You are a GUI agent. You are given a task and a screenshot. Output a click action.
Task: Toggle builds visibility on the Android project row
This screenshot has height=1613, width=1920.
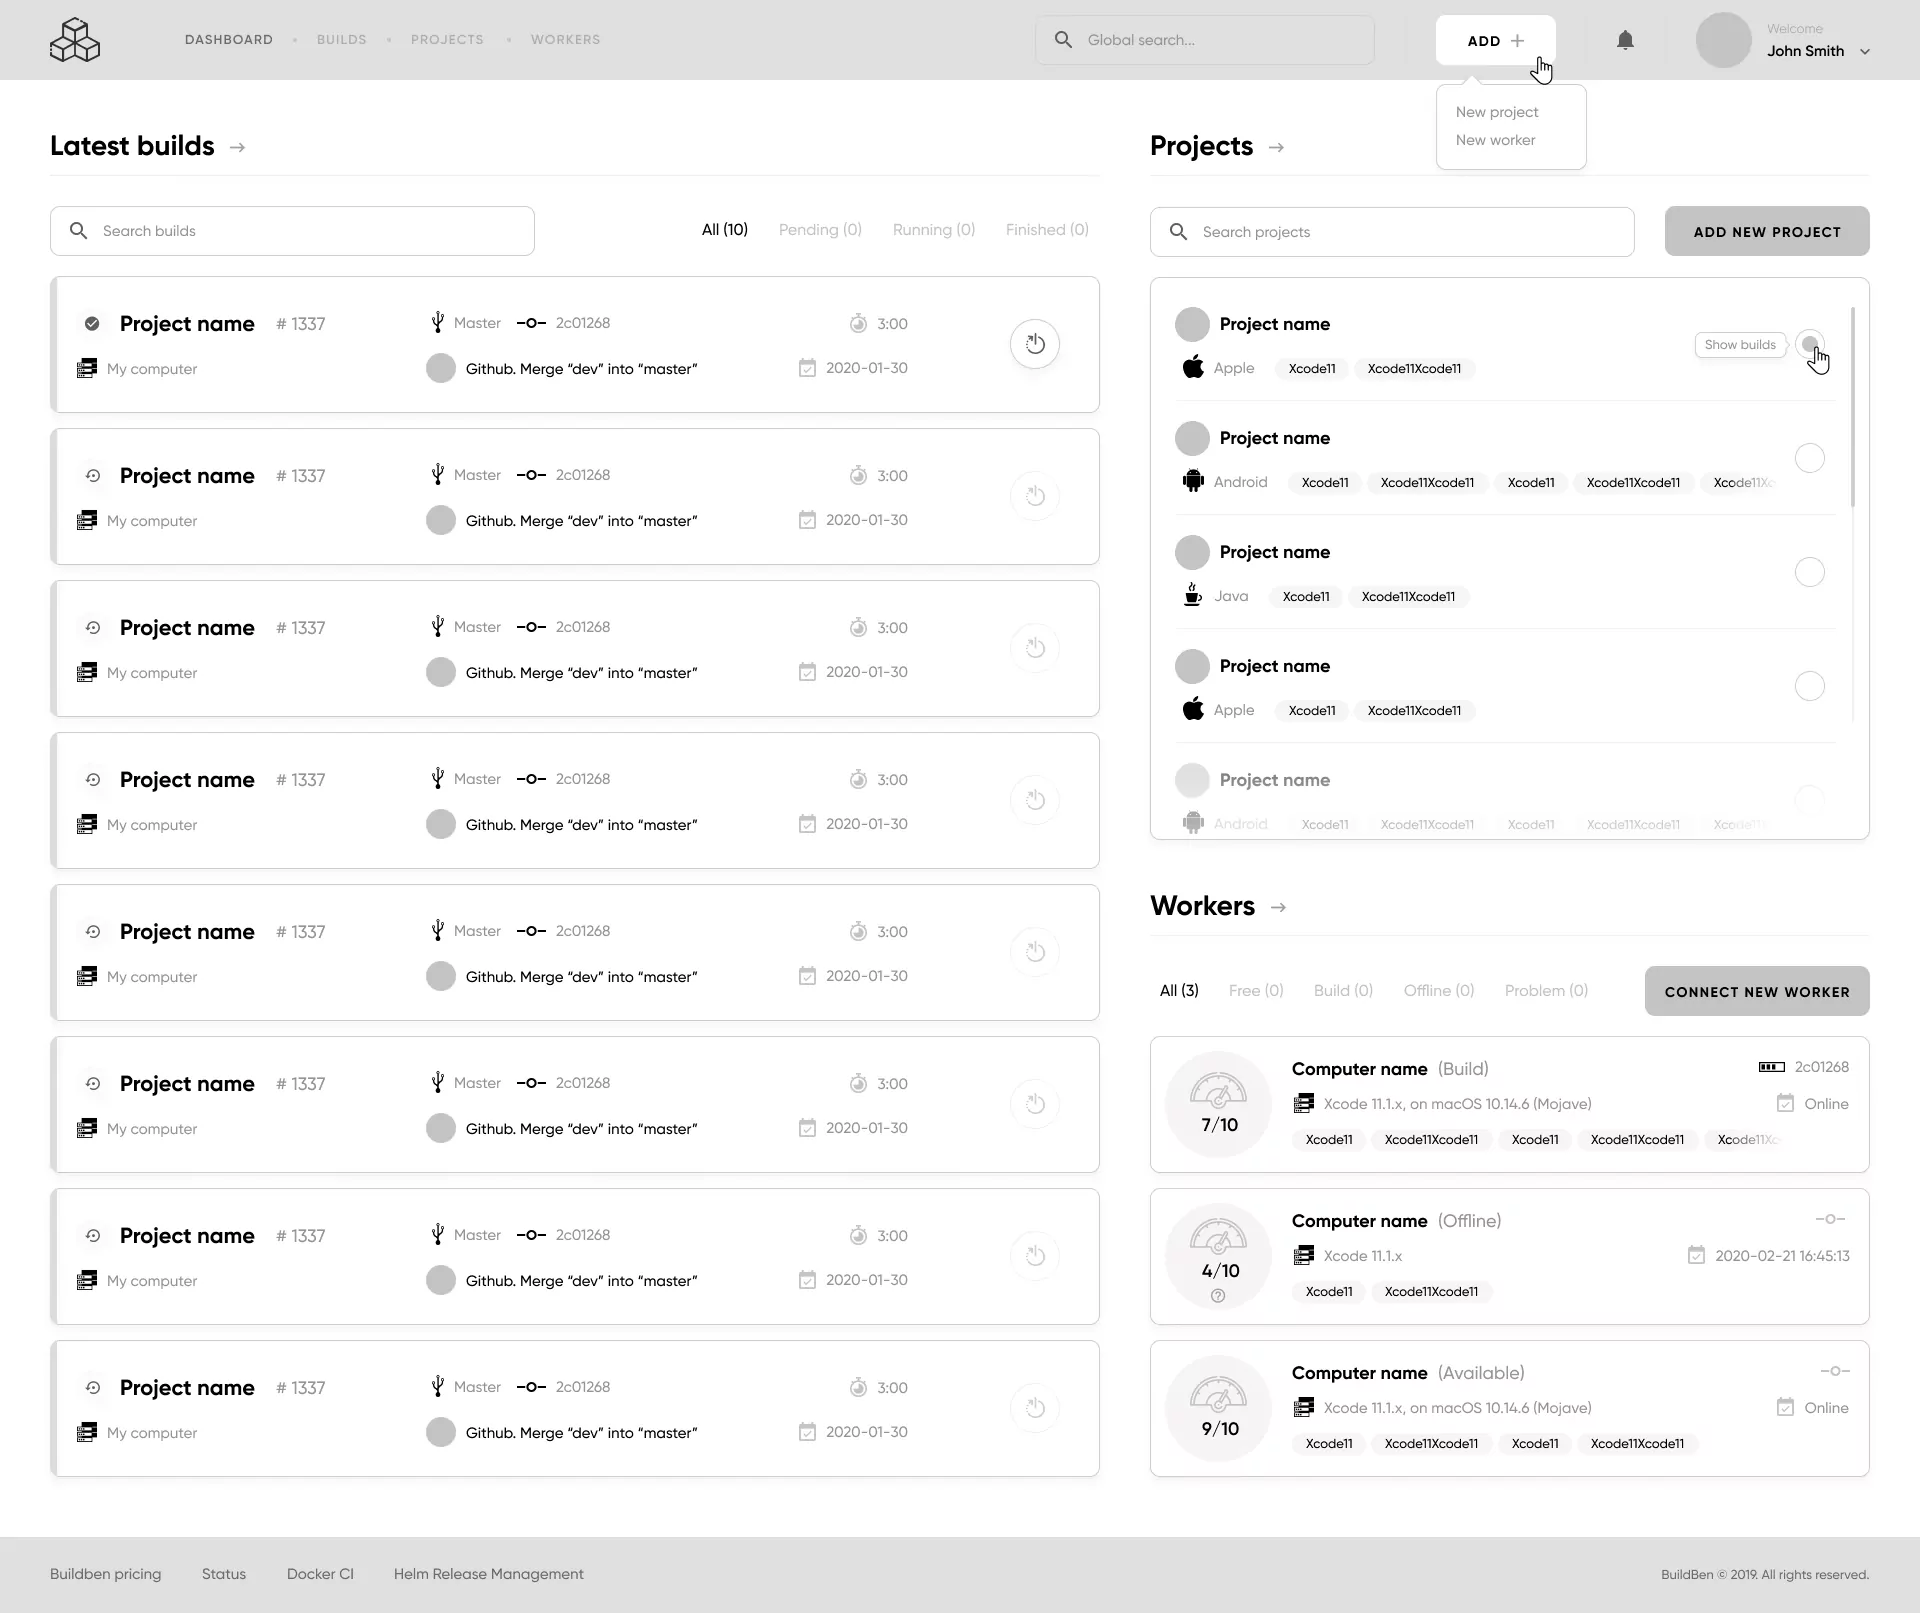[x=1809, y=459]
